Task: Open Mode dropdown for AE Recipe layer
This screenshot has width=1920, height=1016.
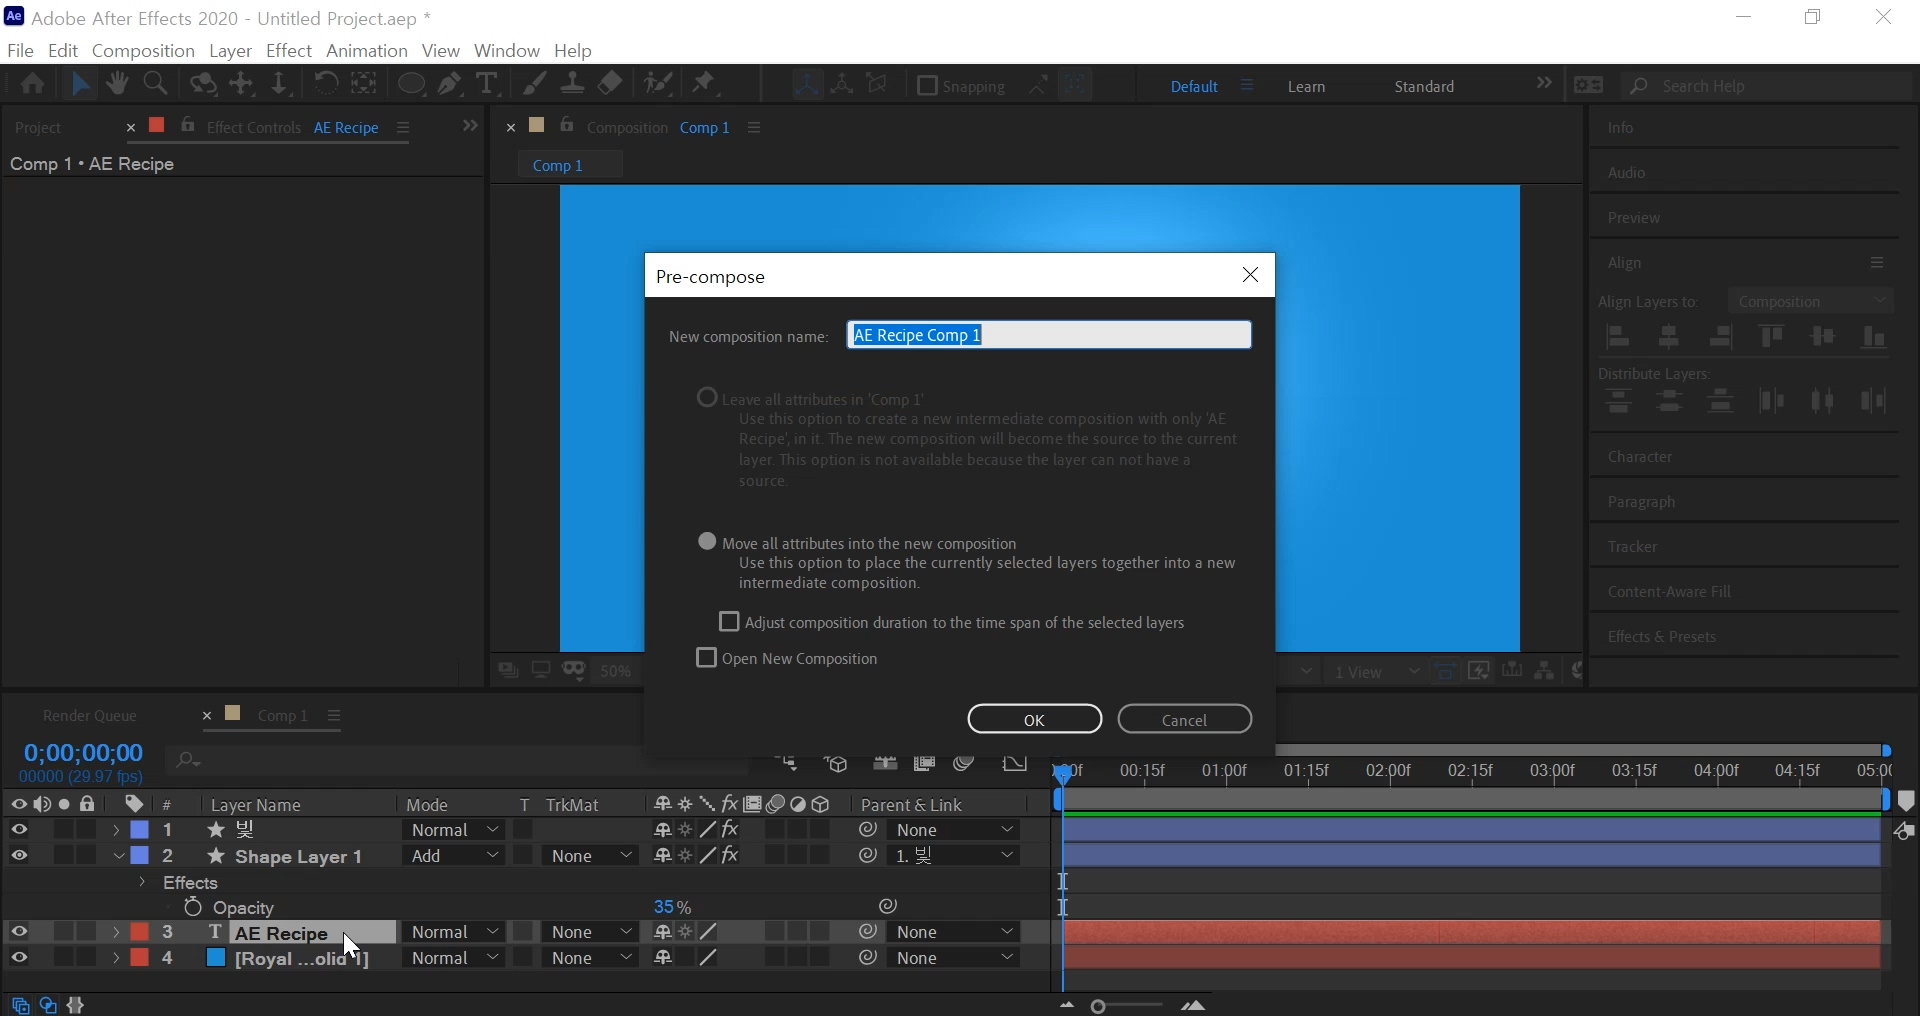Action: click(x=454, y=932)
